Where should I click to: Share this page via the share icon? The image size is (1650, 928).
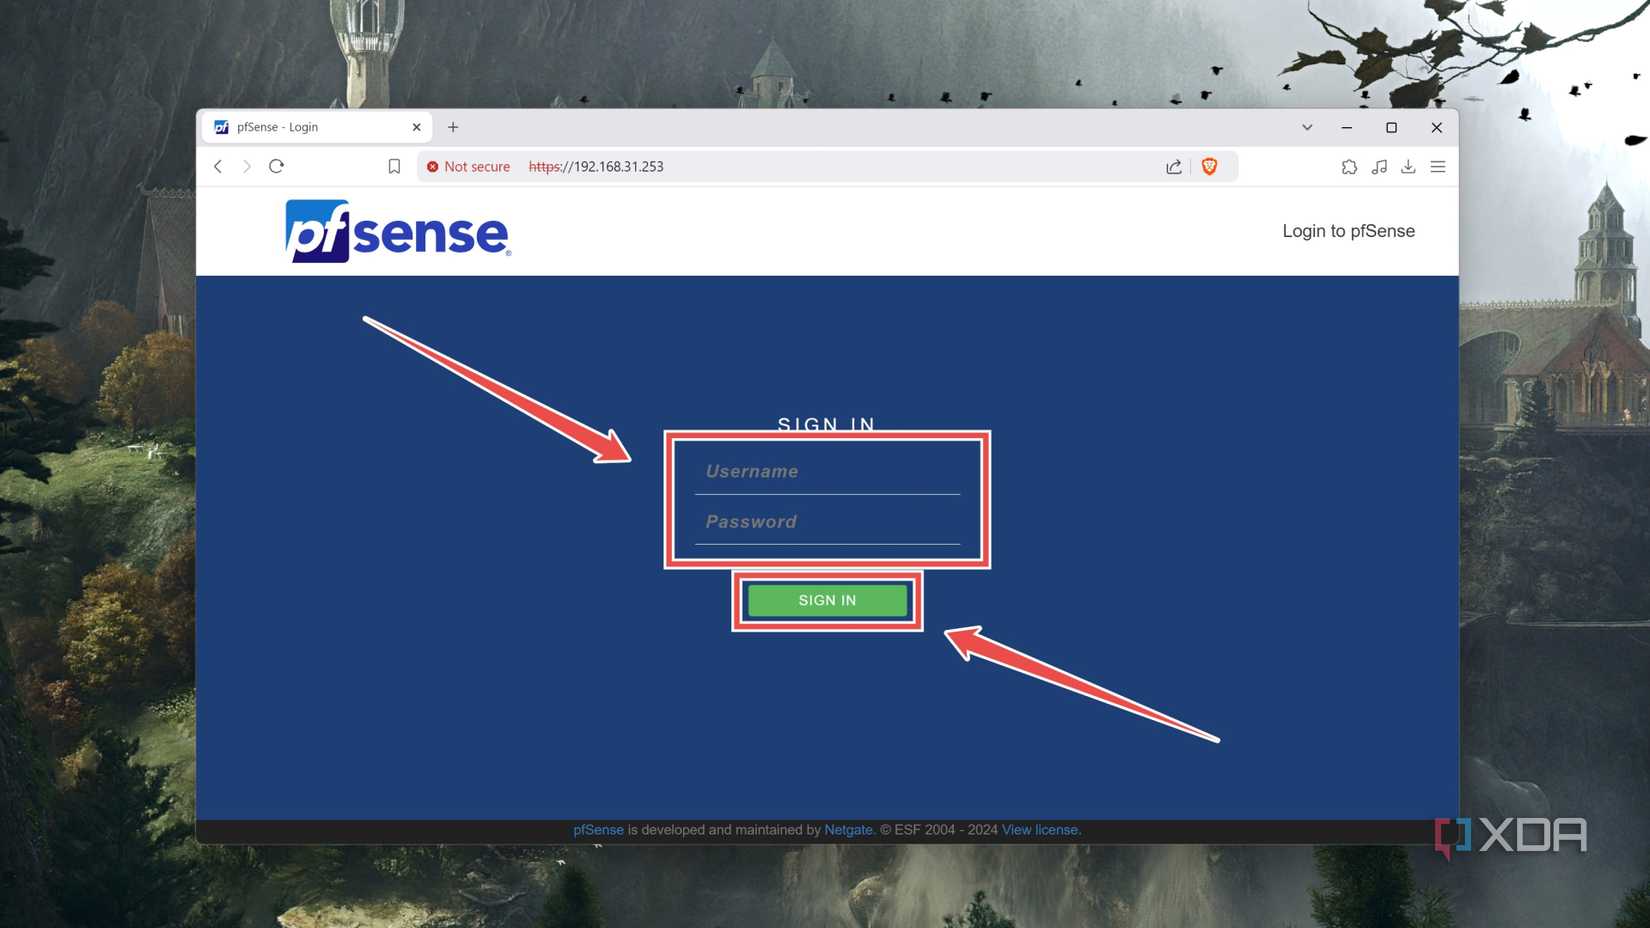(1174, 167)
